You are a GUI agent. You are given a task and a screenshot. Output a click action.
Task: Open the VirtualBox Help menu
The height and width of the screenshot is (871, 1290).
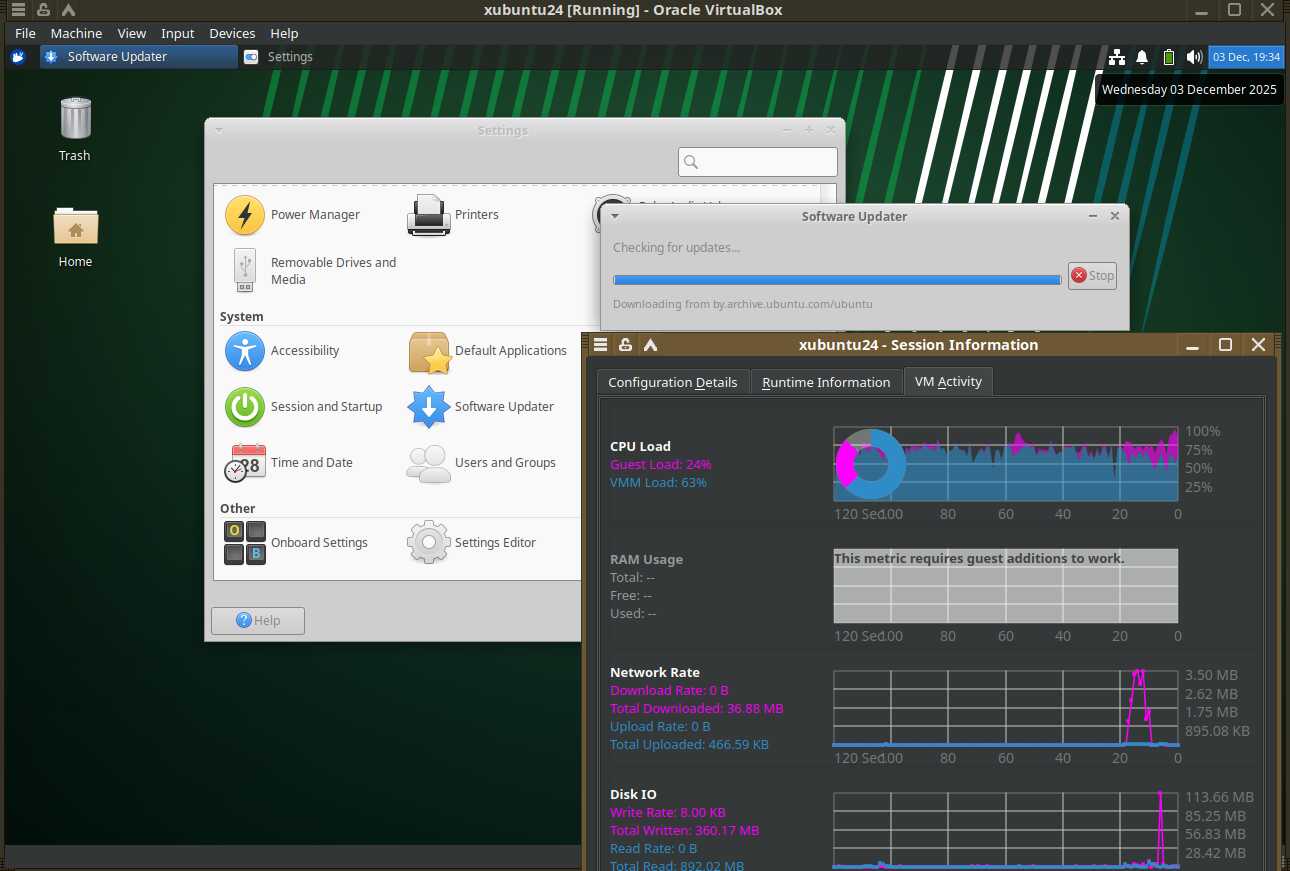(x=284, y=33)
